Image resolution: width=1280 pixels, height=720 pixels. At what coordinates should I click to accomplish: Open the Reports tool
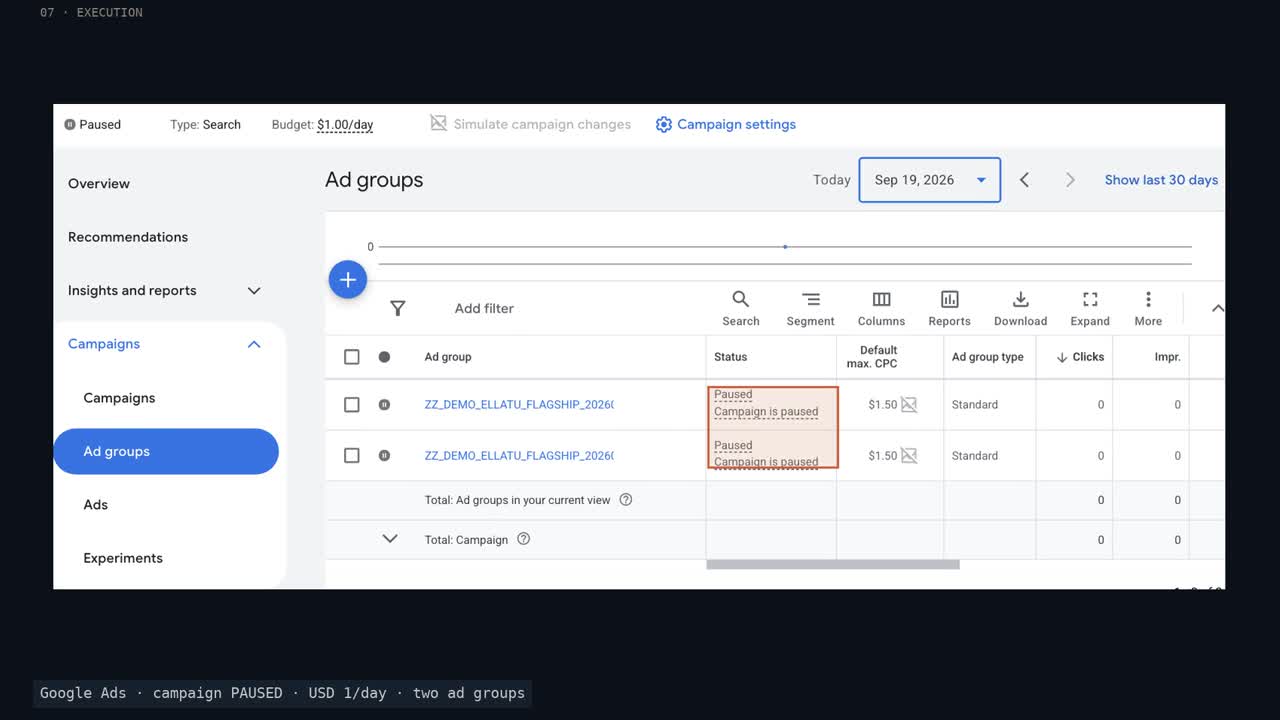click(x=949, y=308)
